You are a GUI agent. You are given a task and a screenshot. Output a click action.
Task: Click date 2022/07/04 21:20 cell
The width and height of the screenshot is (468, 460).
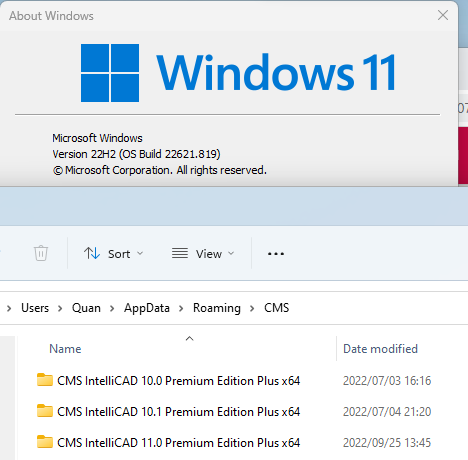(387, 412)
